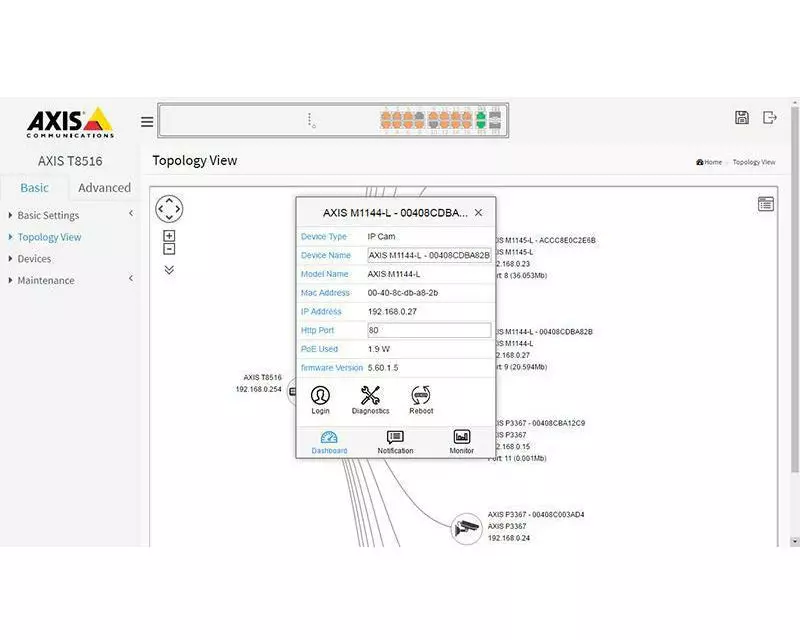Screen dimensions: 800x640
Task: Click the Login icon in device popup
Action: click(320, 399)
